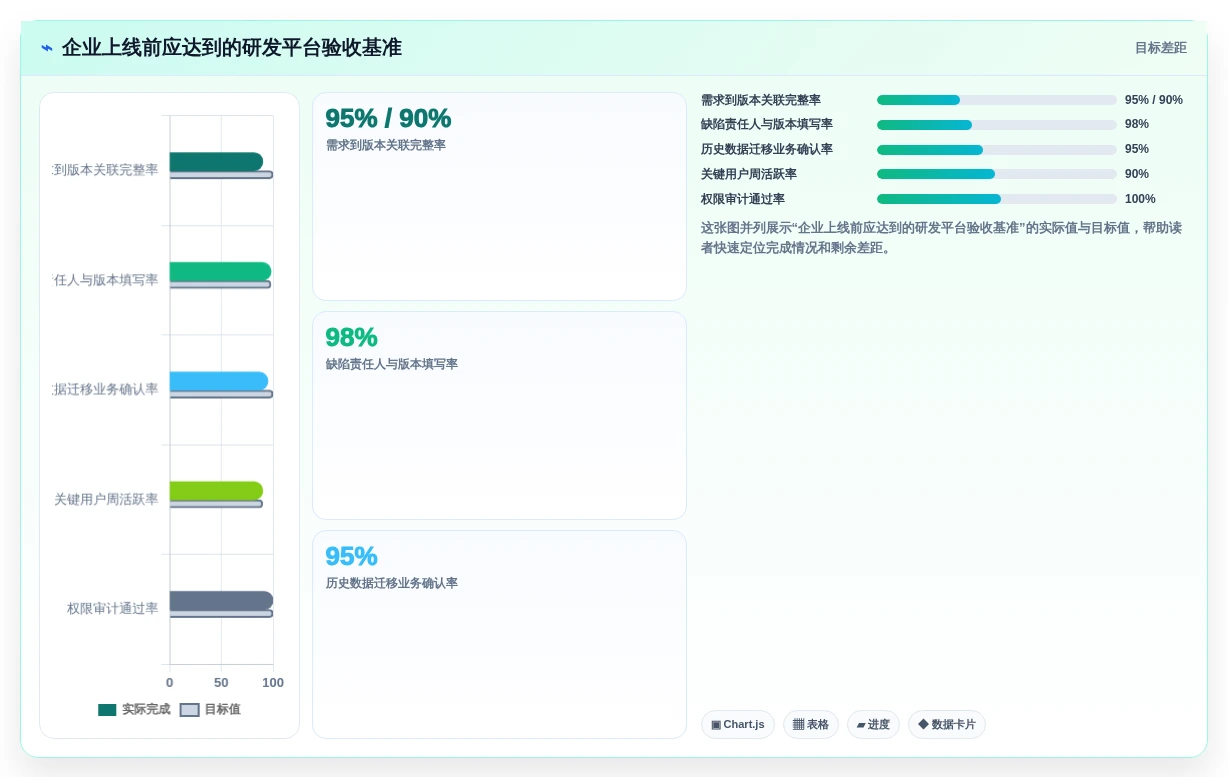Click the diamond icon inside 数据卡片 chip

coord(923,725)
